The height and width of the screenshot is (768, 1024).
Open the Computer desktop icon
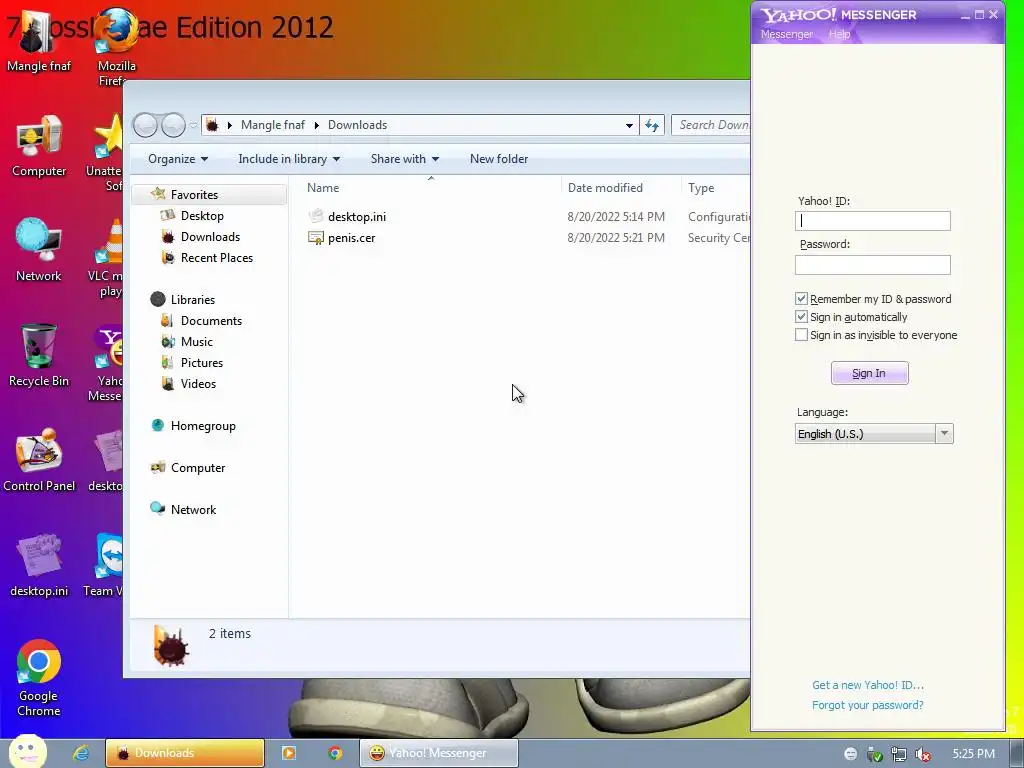(x=39, y=145)
